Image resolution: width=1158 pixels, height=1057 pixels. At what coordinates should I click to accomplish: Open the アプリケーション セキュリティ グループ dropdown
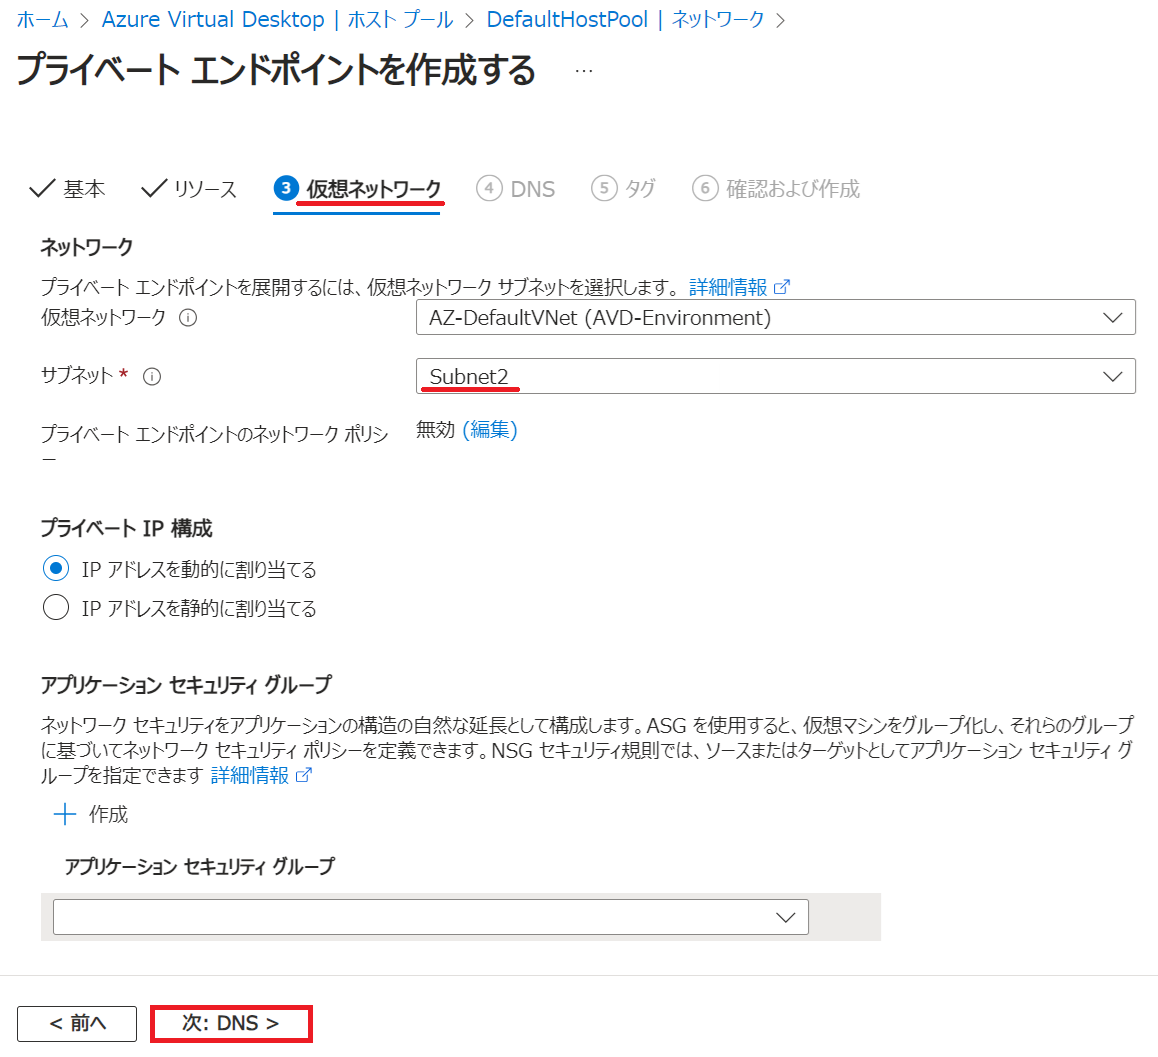pyautogui.click(x=431, y=917)
